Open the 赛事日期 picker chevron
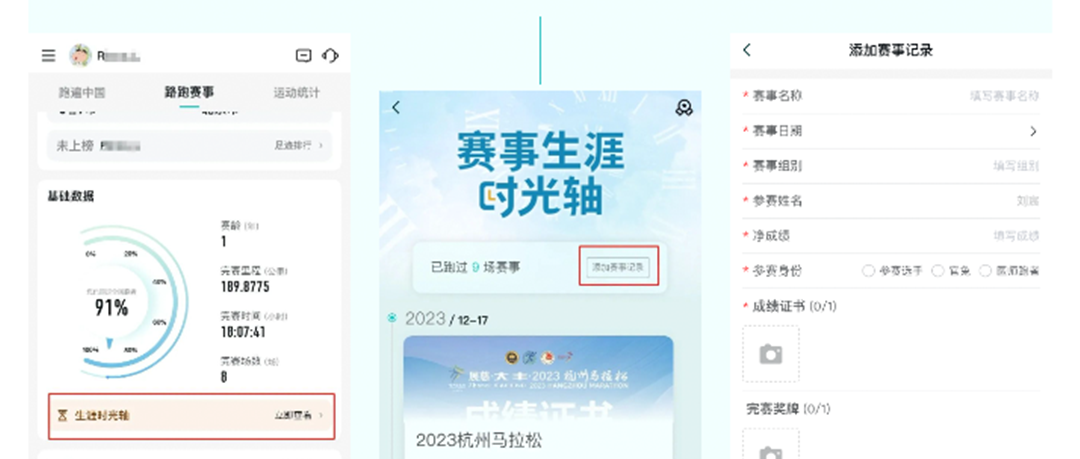The width and height of the screenshot is (1080, 459). pos(1033,131)
